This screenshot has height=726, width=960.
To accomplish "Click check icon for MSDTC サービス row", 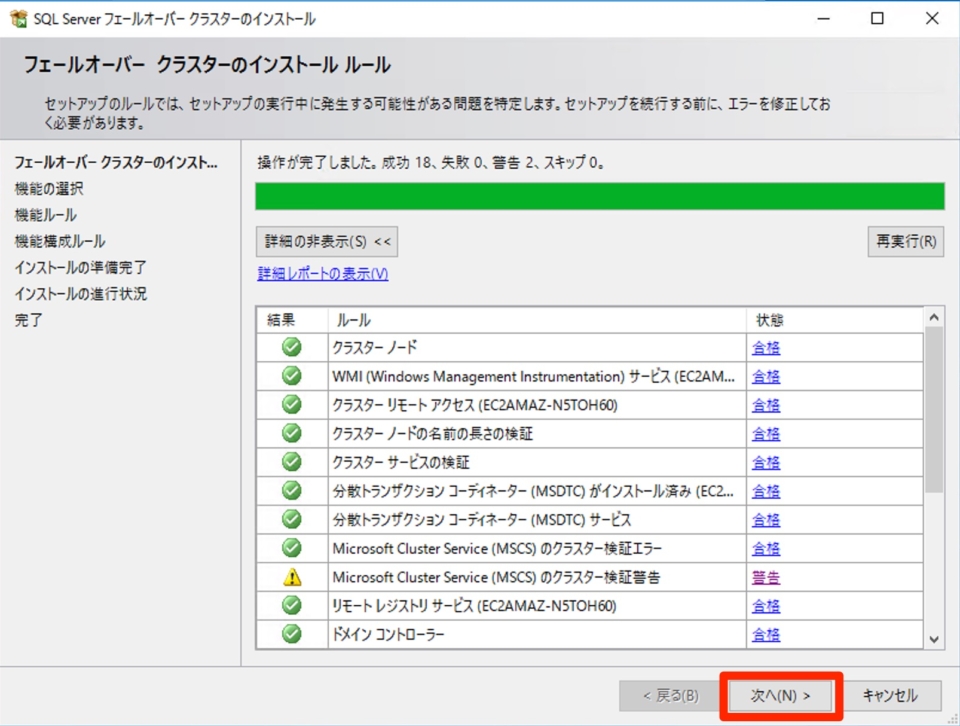I will tap(292, 520).
